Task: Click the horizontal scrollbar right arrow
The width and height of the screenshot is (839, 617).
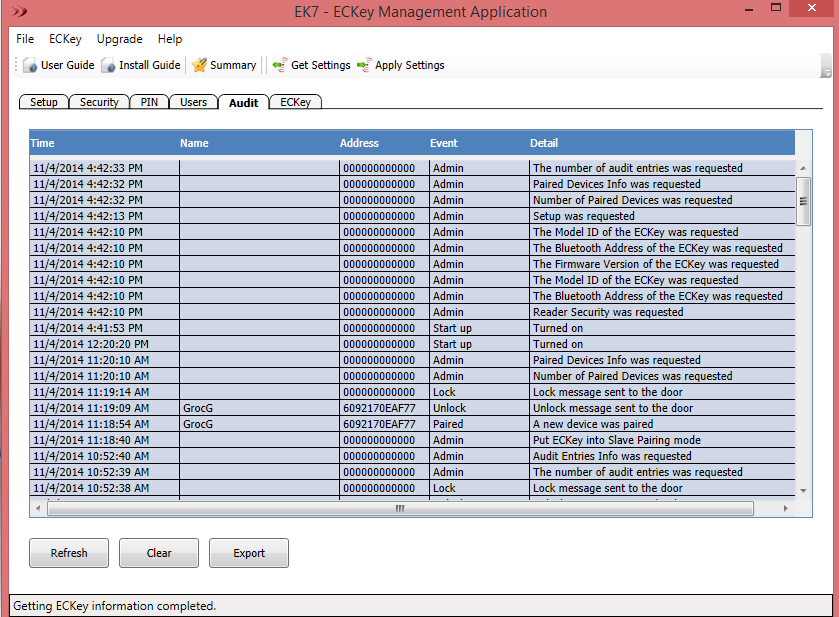Action: 785,508
